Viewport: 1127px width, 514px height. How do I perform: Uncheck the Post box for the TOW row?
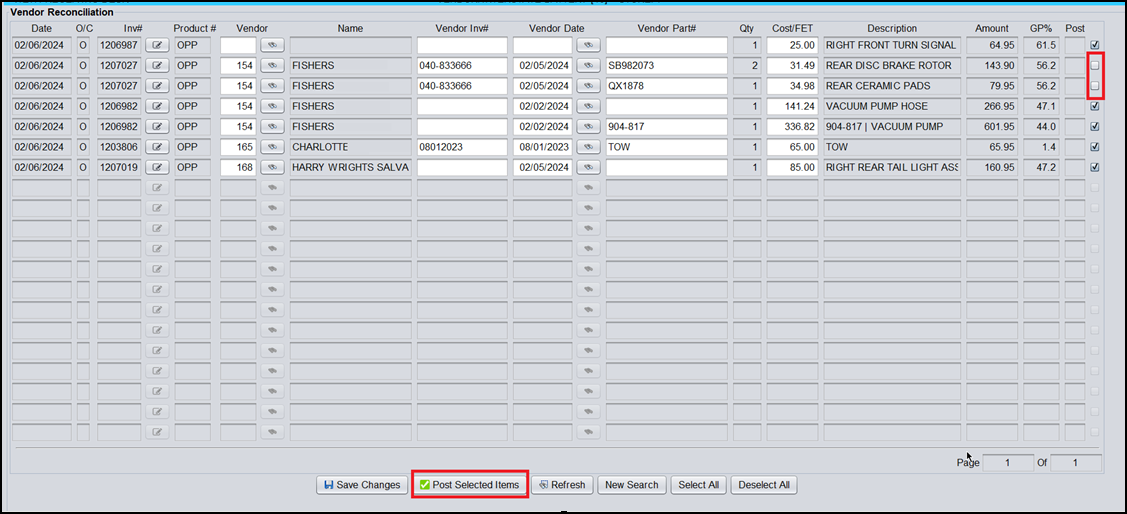pyautogui.click(x=1095, y=147)
